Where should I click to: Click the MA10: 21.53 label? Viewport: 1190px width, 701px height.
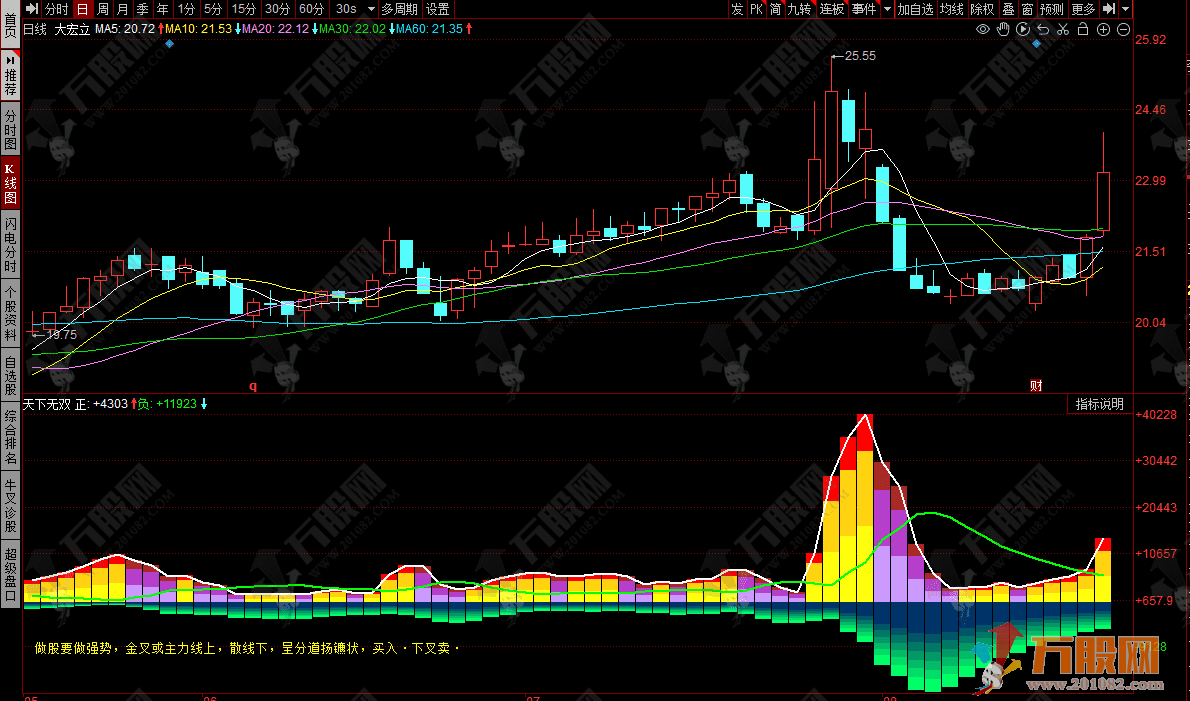point(198,29)
